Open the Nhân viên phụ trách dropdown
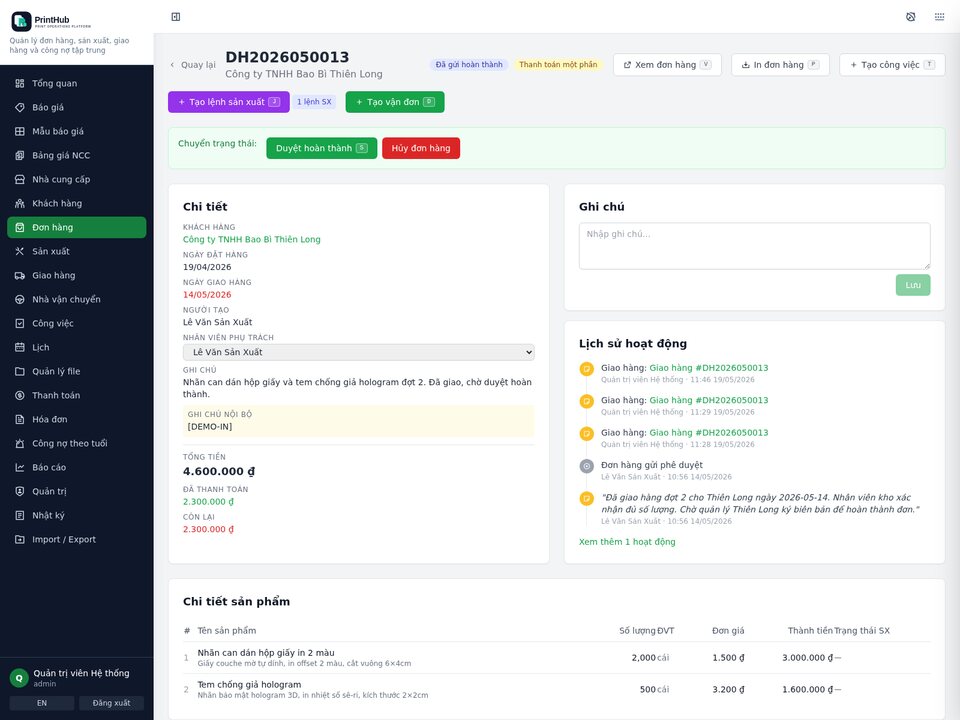Image resolution: width=960 pixels, height=720 pixels. pyautogui.click(x=358, y=352)
